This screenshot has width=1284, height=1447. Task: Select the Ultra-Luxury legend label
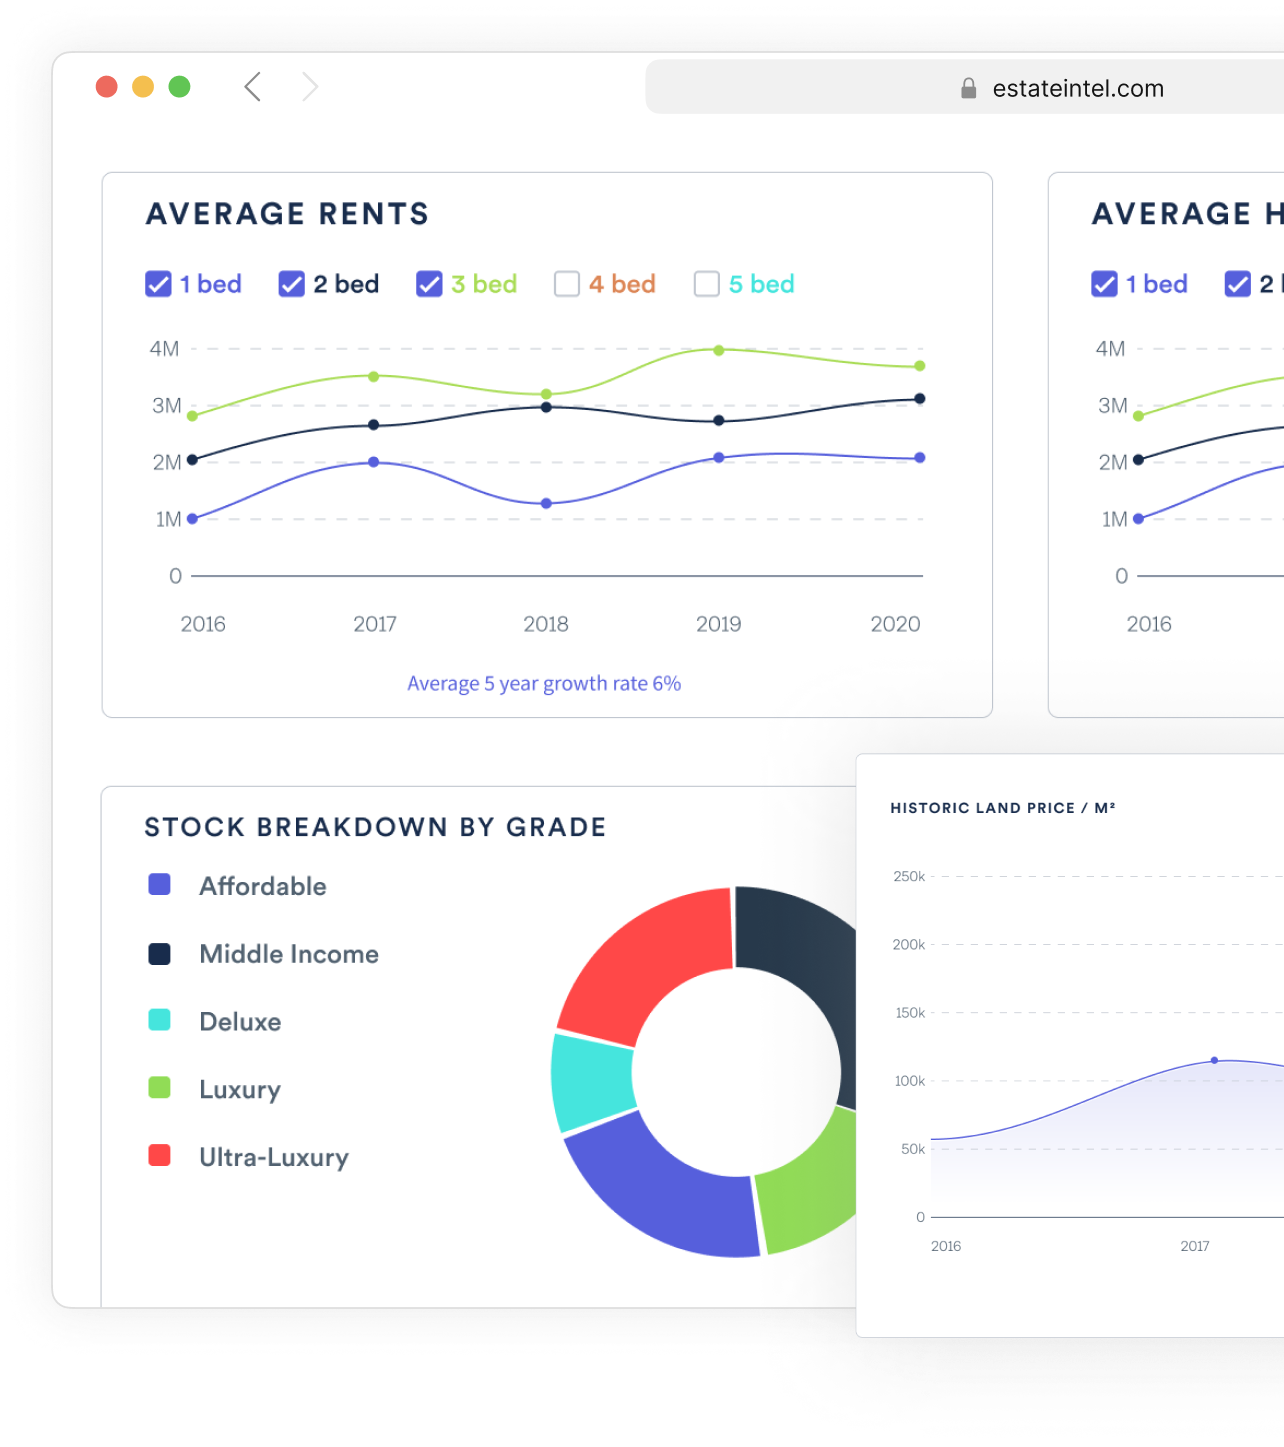[274, 1158]
